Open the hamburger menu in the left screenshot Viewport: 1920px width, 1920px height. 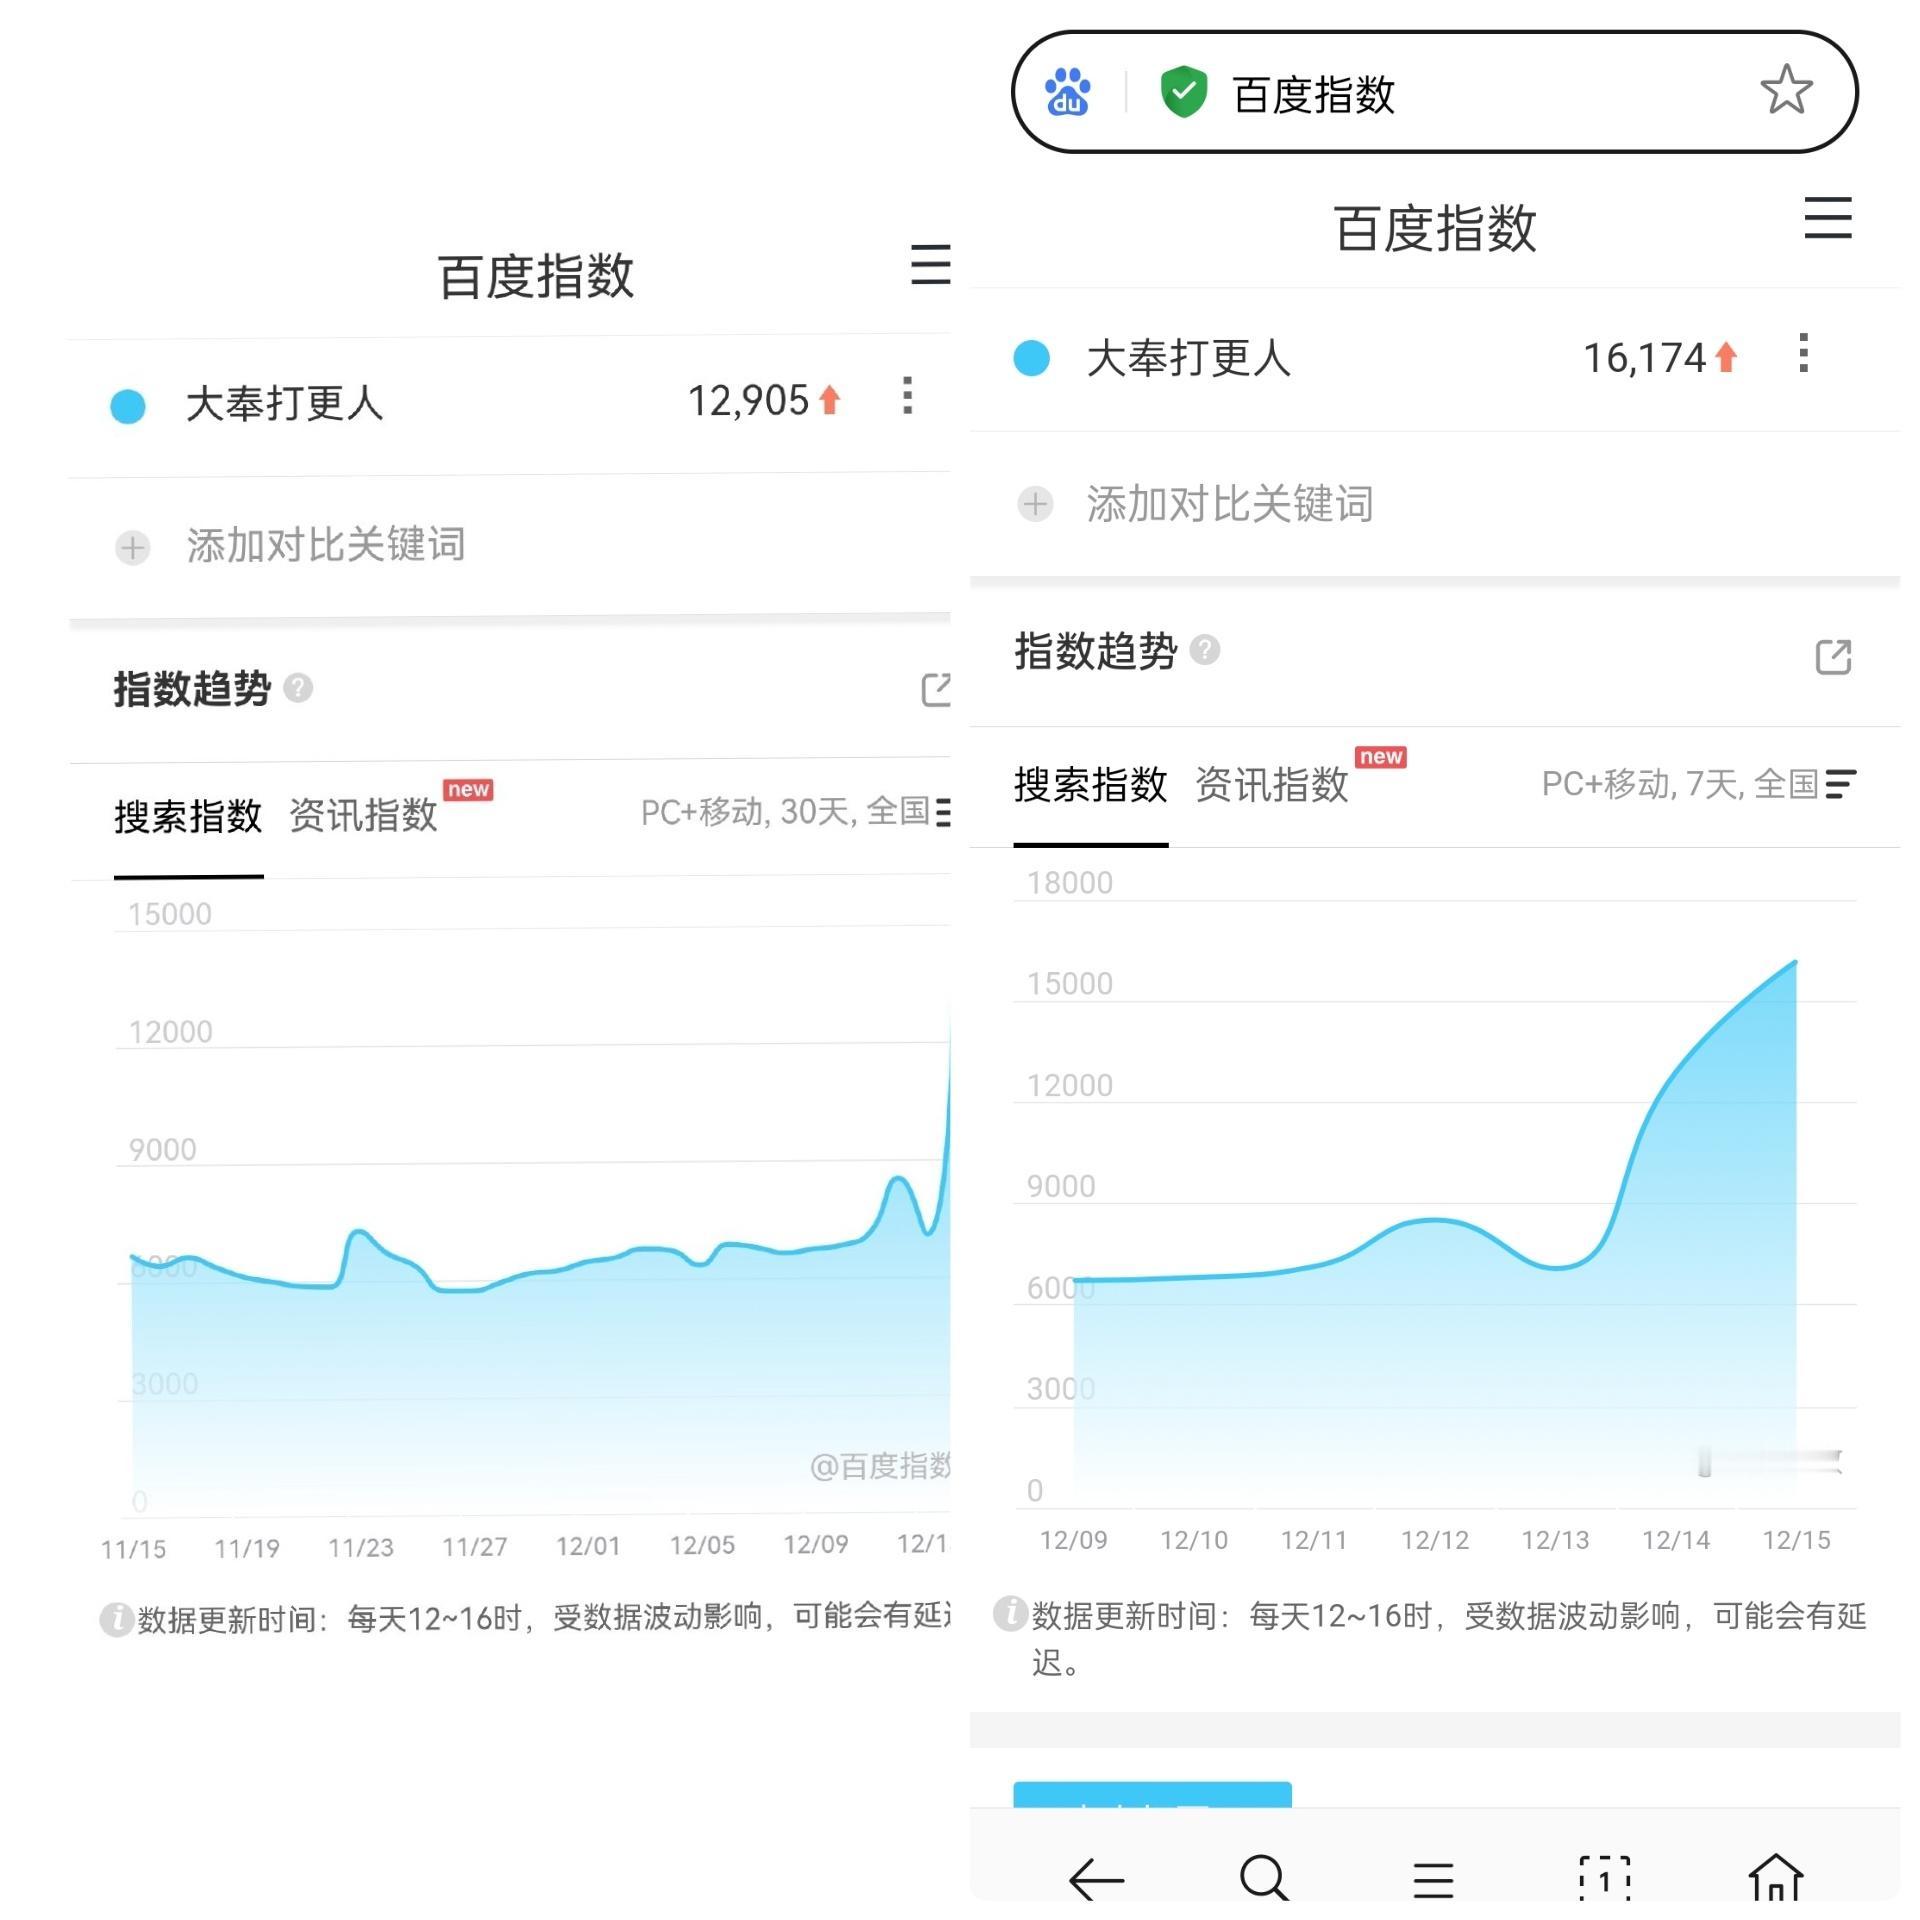click(930, 264)
